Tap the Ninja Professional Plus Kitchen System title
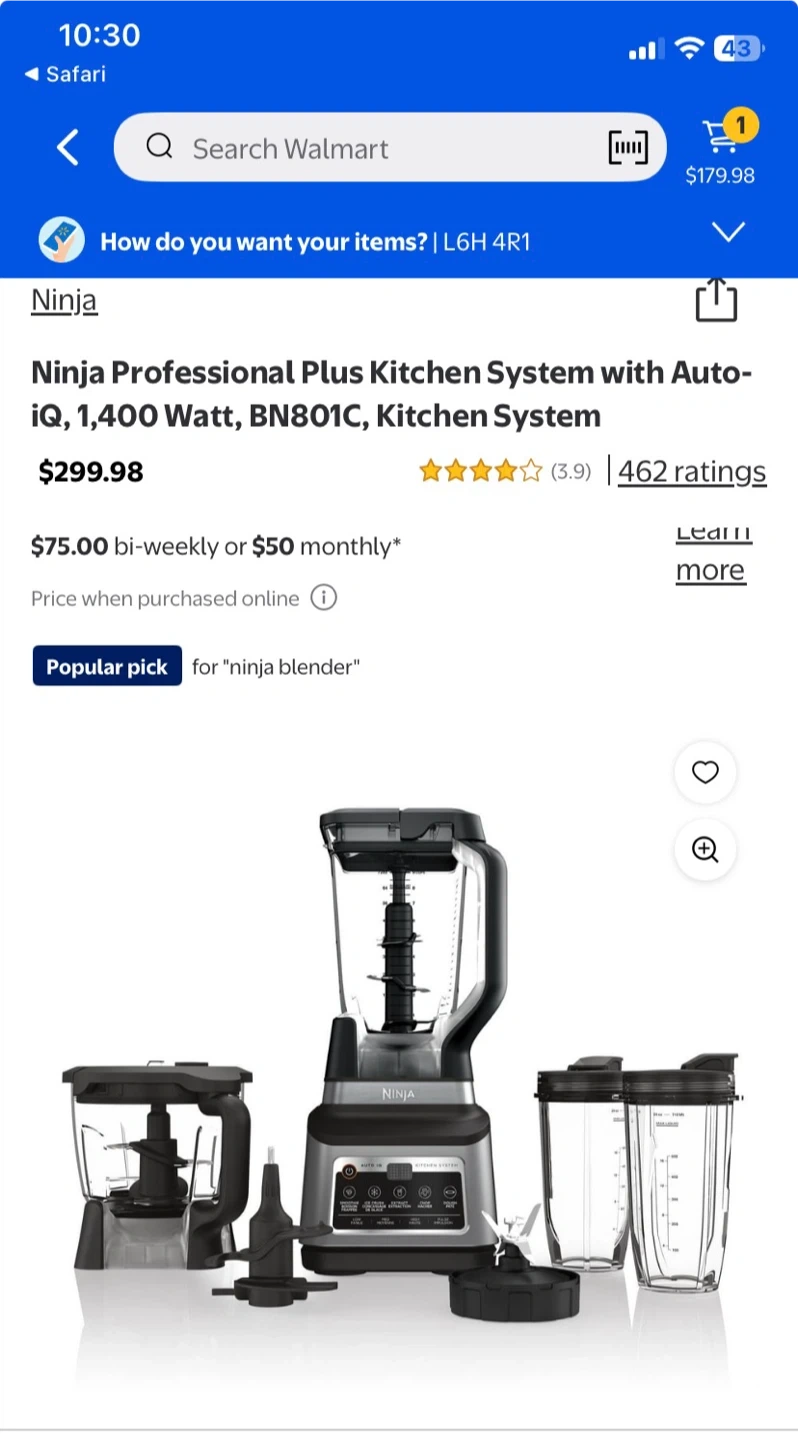The height and width of the screenshot is (1440, 798). coord(392,394)
